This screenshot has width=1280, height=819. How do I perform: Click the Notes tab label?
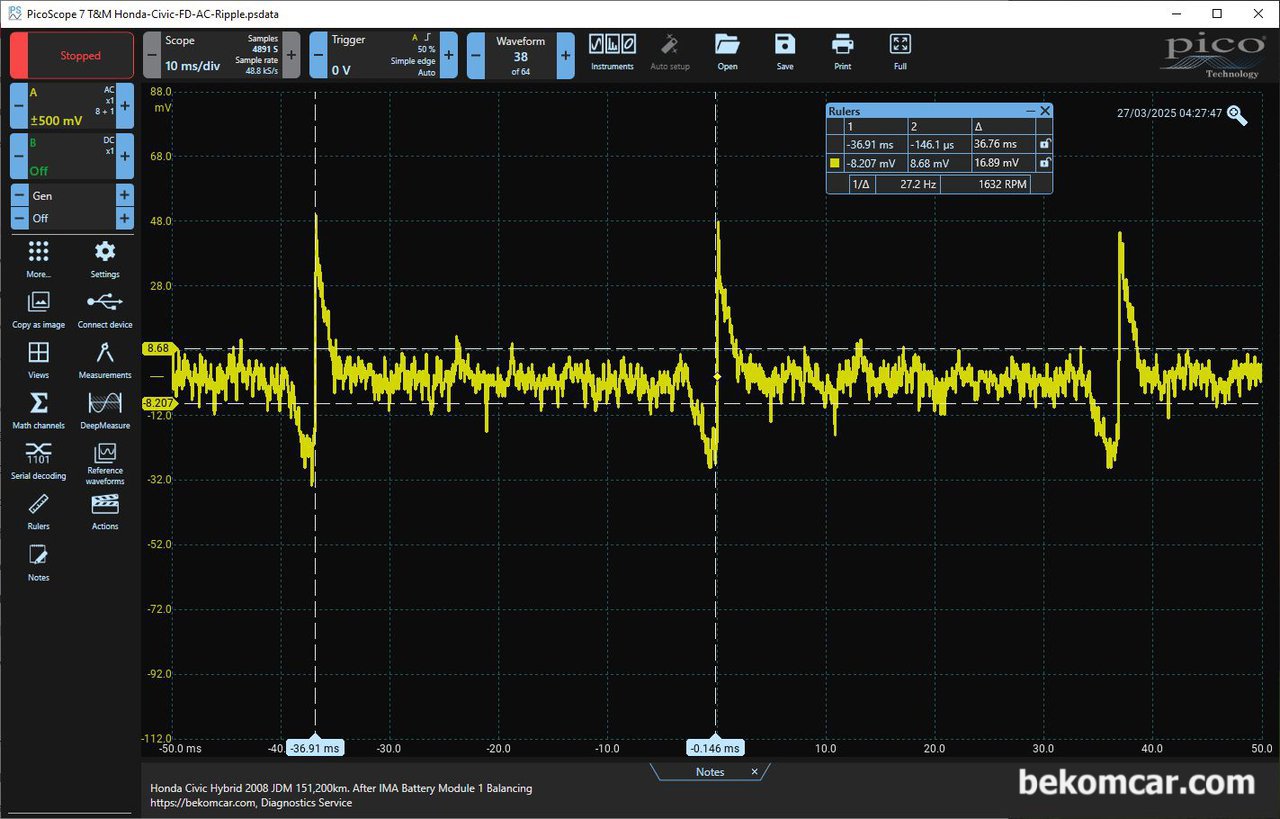(x=710, y=772)
